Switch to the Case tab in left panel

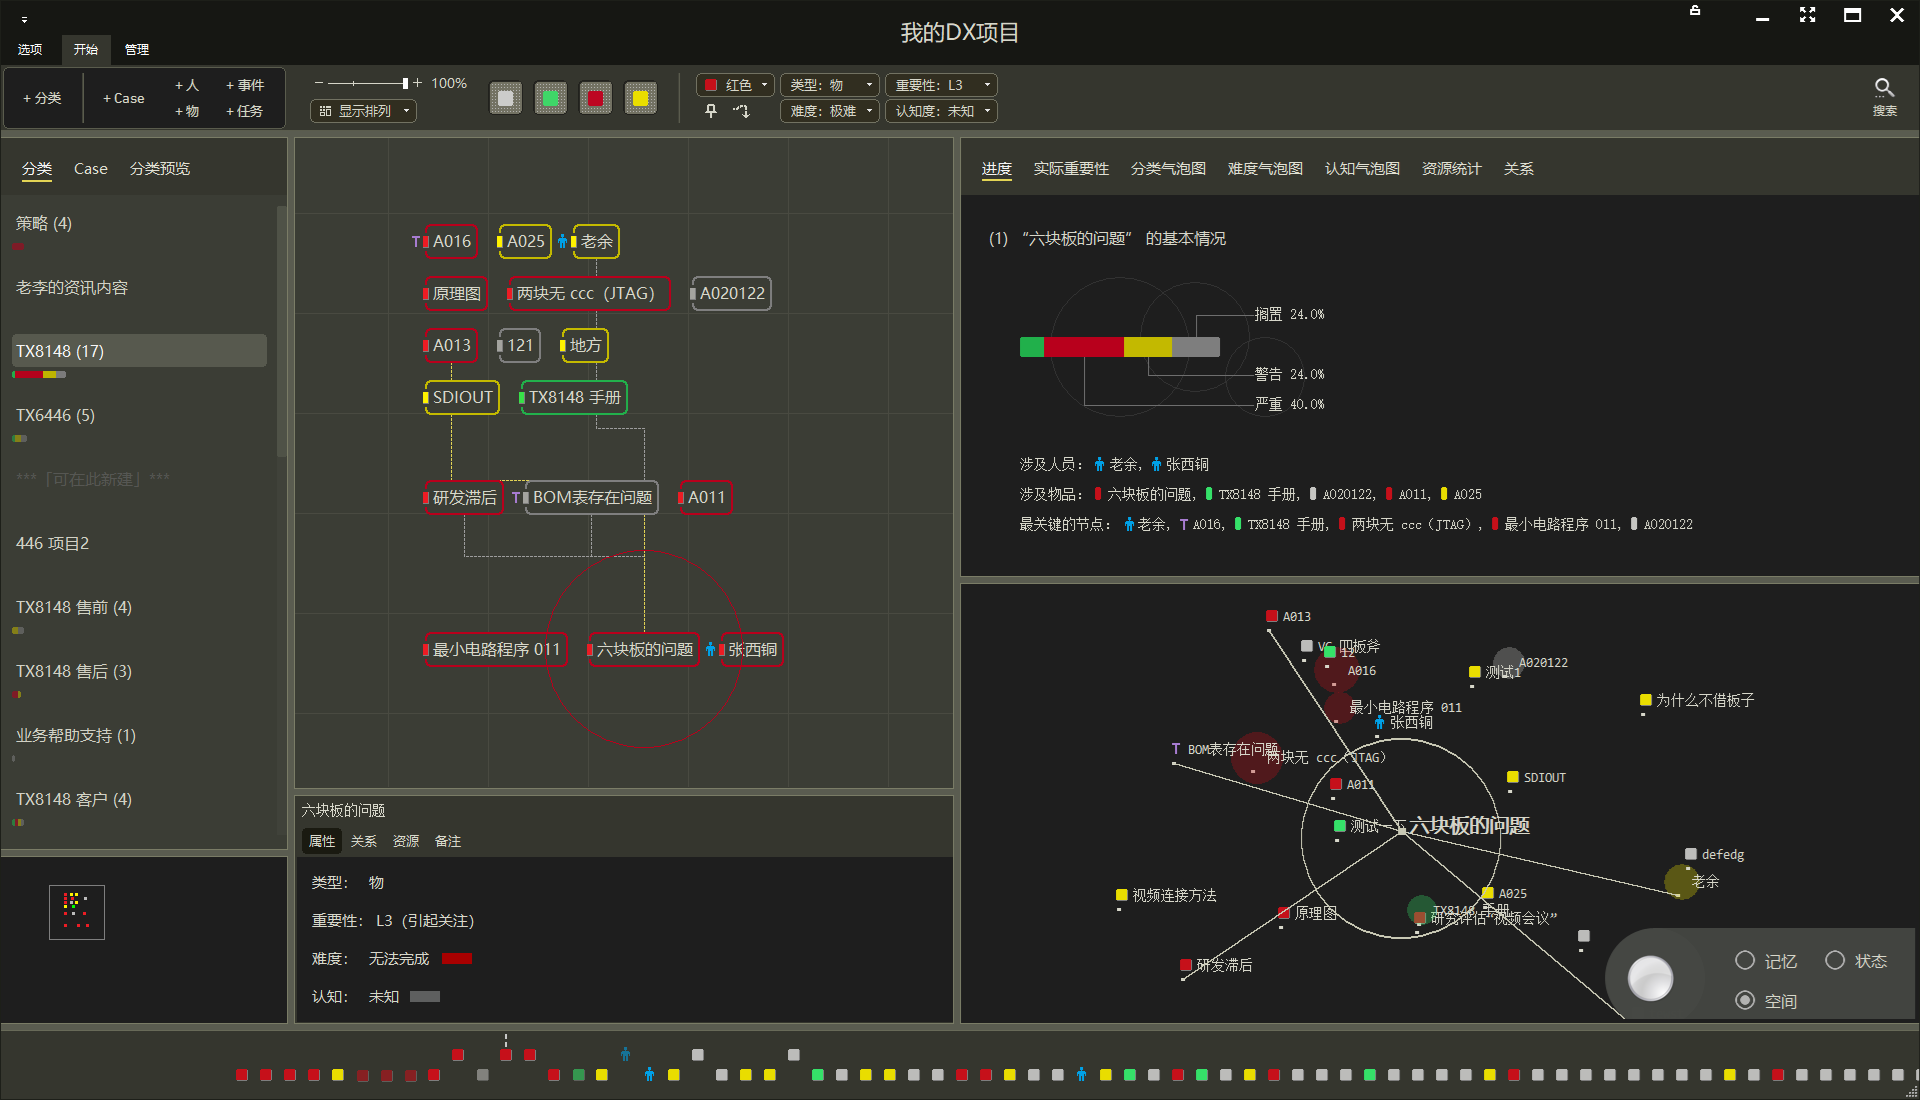click(x=91, y=169)
